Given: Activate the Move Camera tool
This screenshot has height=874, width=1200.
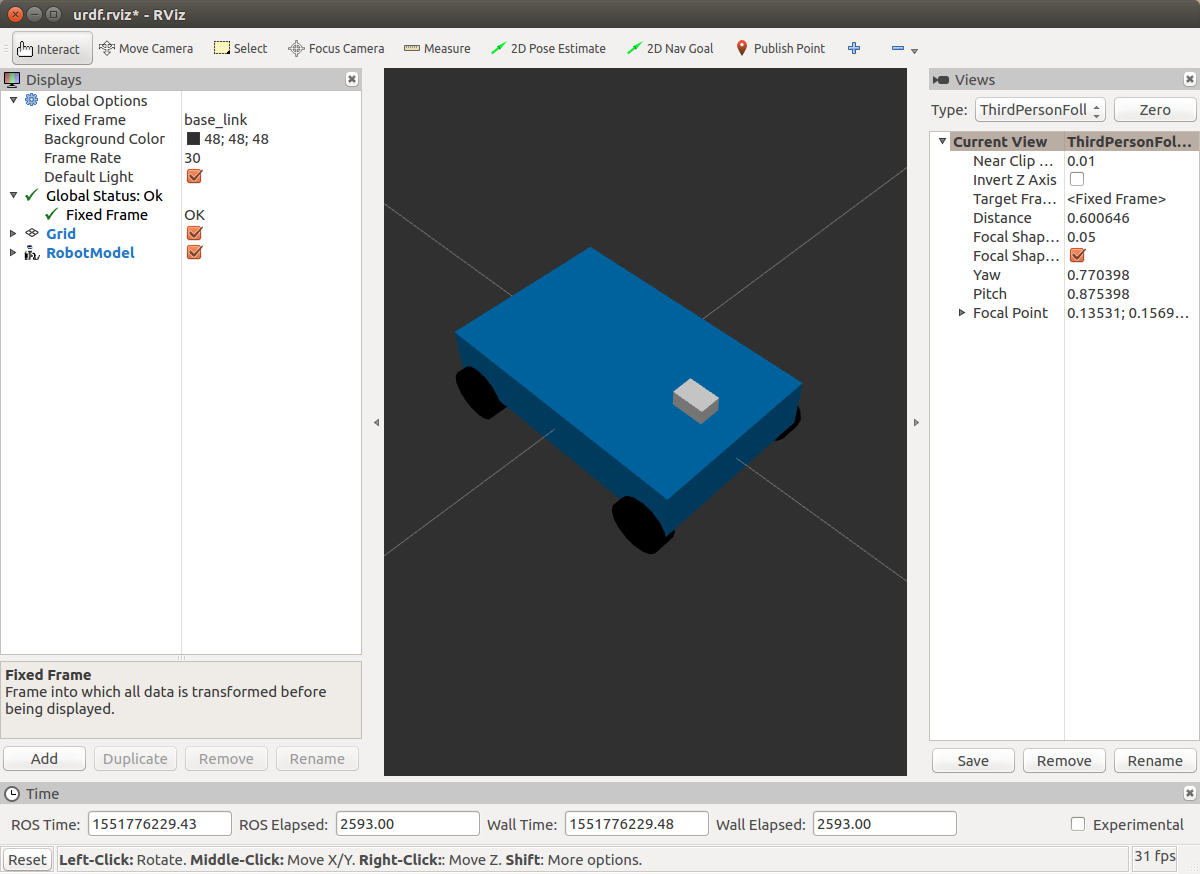Looking at the screenshot, I should click(146, 48).
